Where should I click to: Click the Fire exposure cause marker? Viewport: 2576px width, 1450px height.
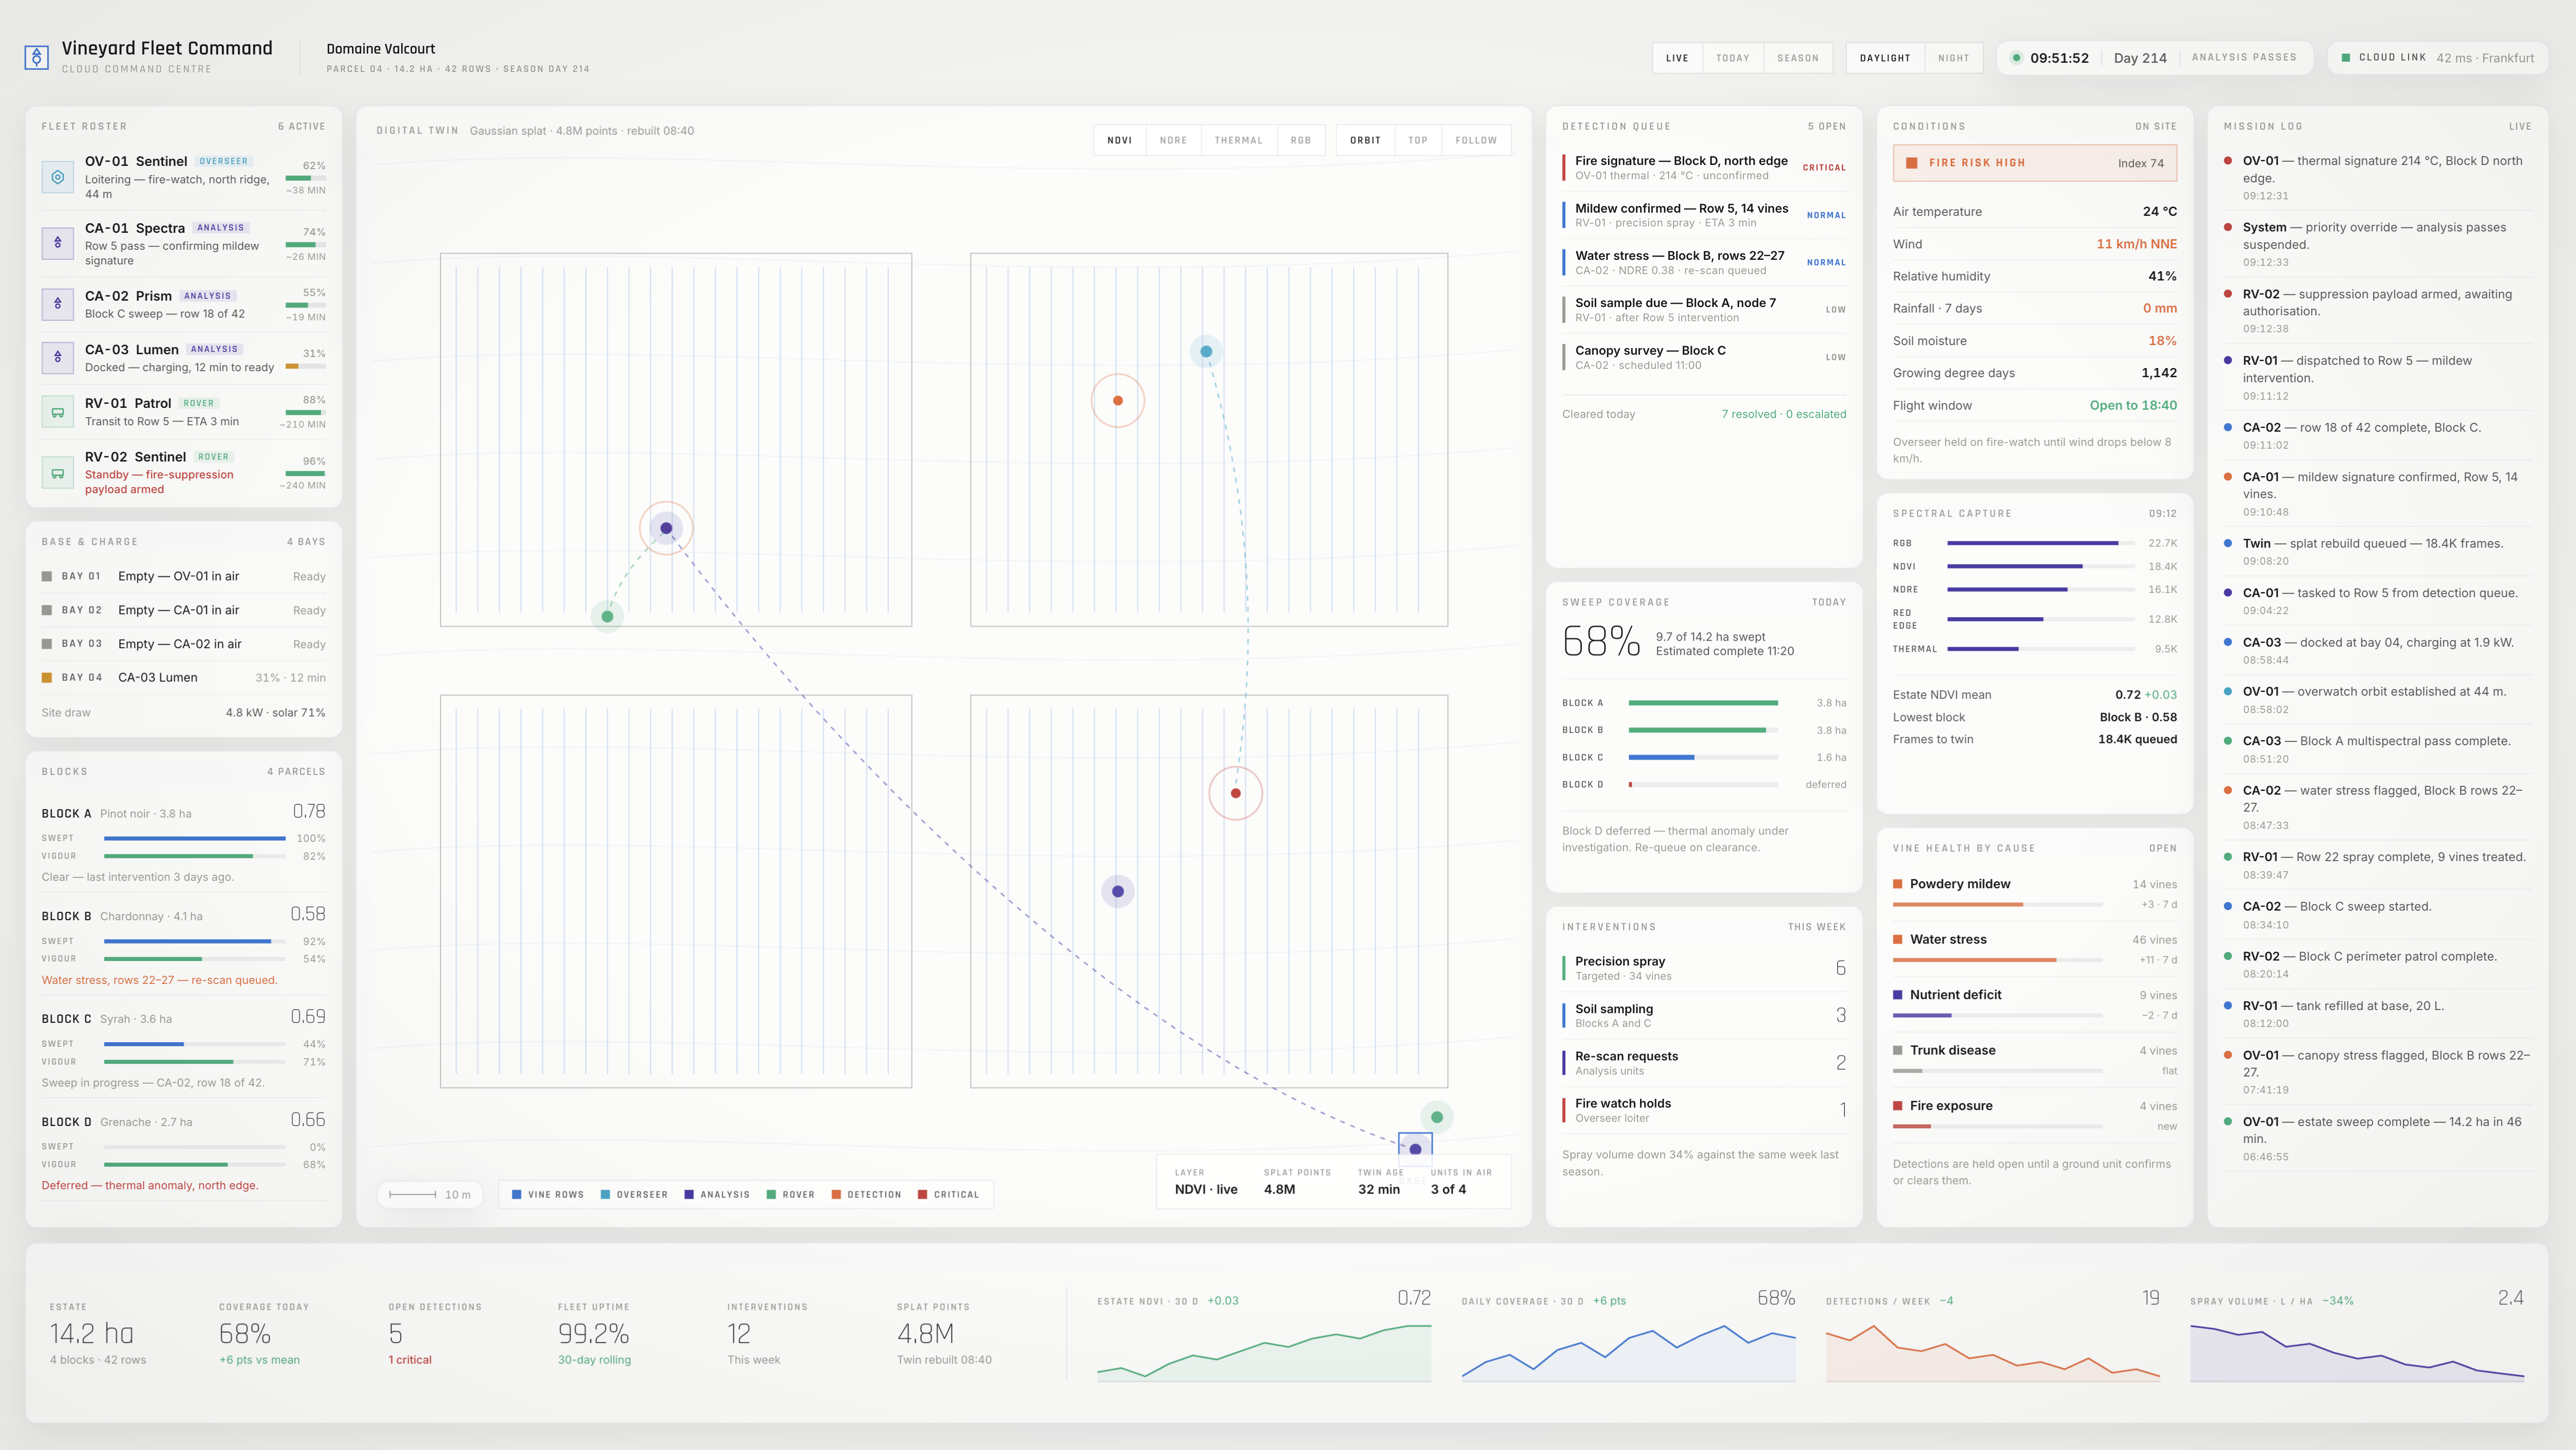(x=1898, y=1106)
